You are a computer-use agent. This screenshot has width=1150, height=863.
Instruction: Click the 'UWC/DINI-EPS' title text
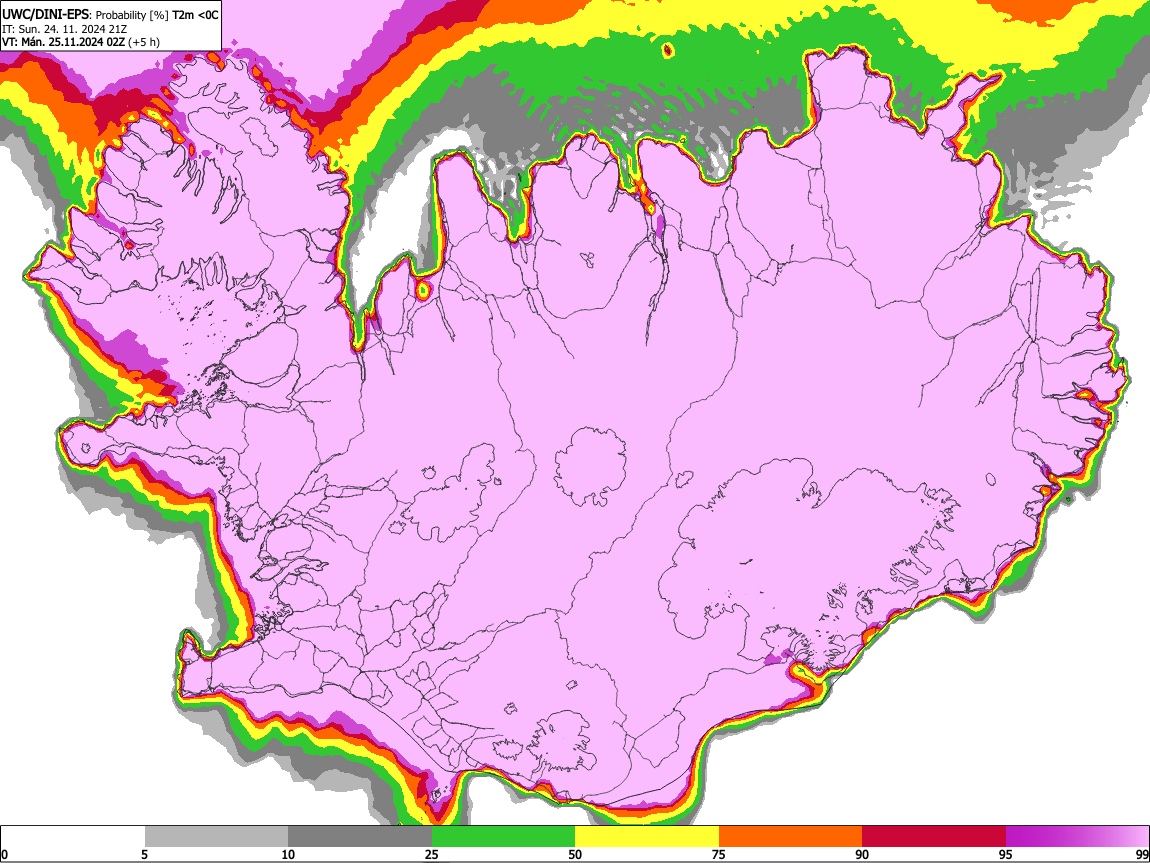(45, 14)
